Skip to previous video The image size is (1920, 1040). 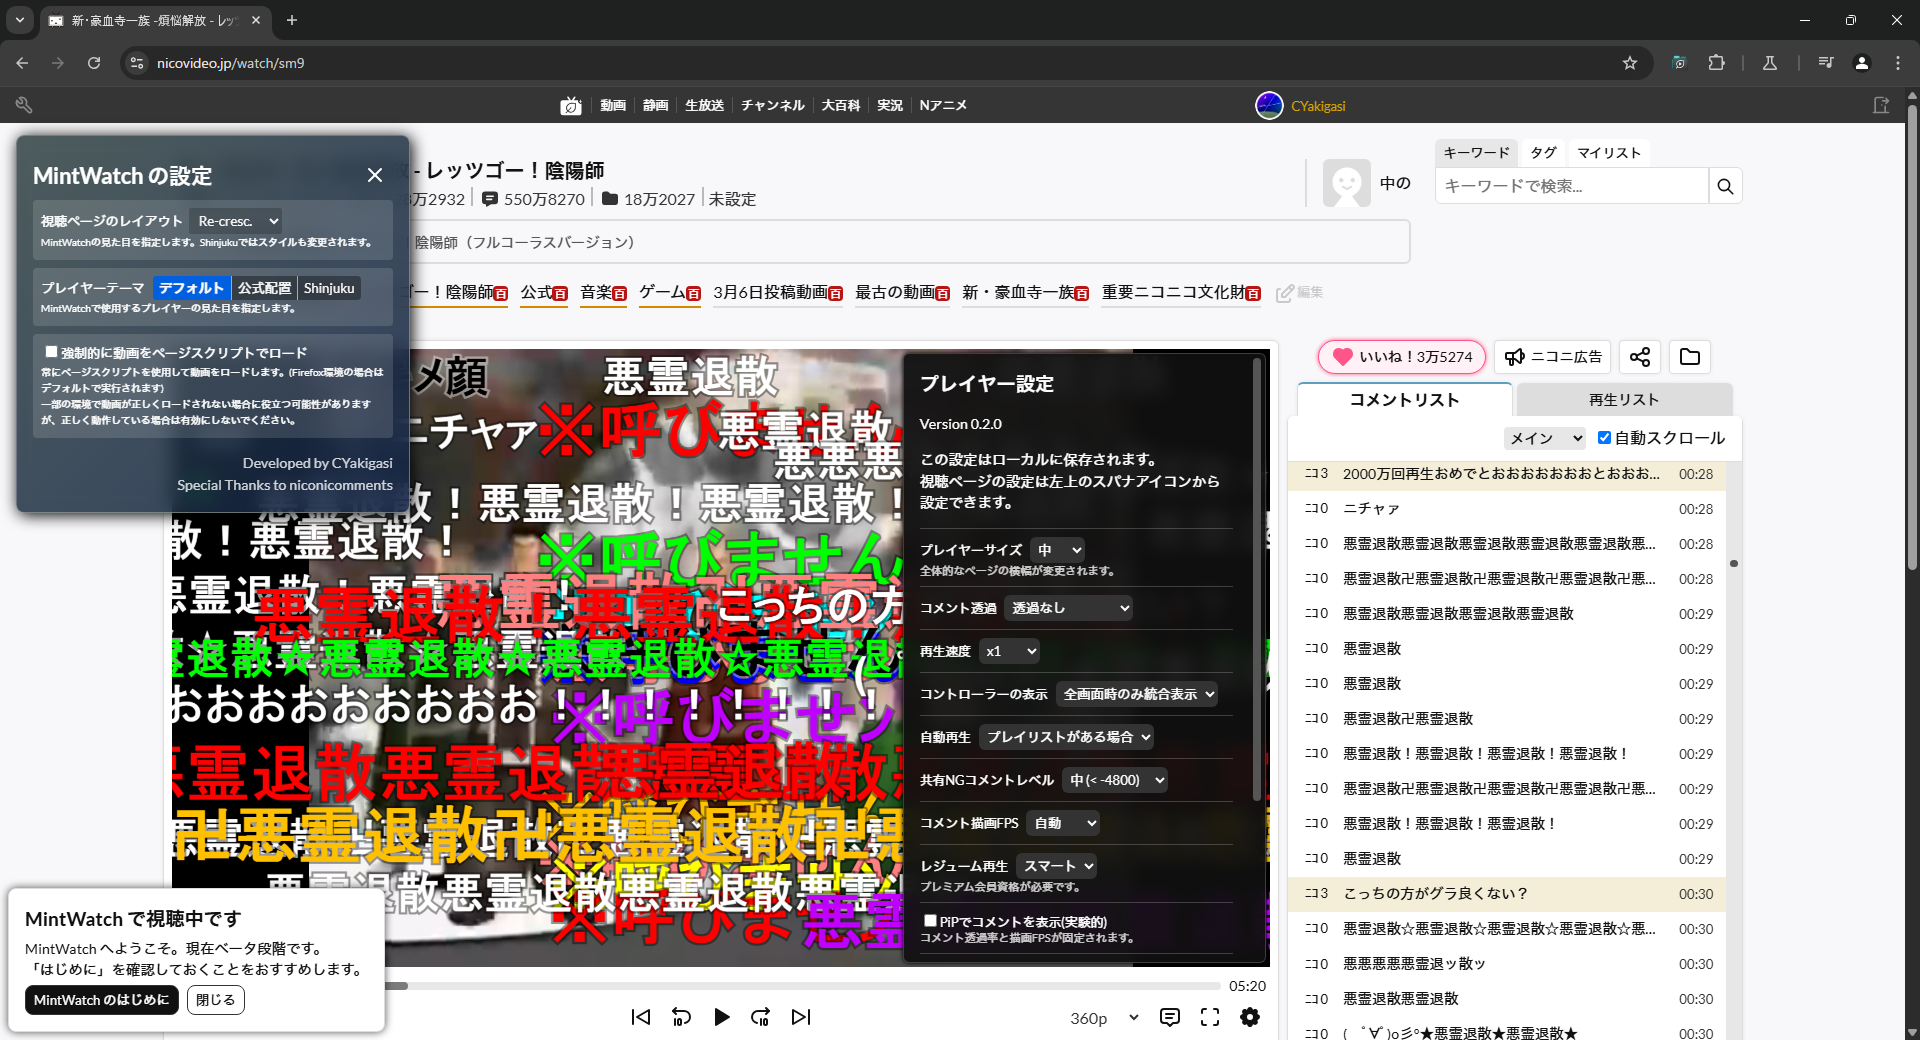click(641, 1017)
